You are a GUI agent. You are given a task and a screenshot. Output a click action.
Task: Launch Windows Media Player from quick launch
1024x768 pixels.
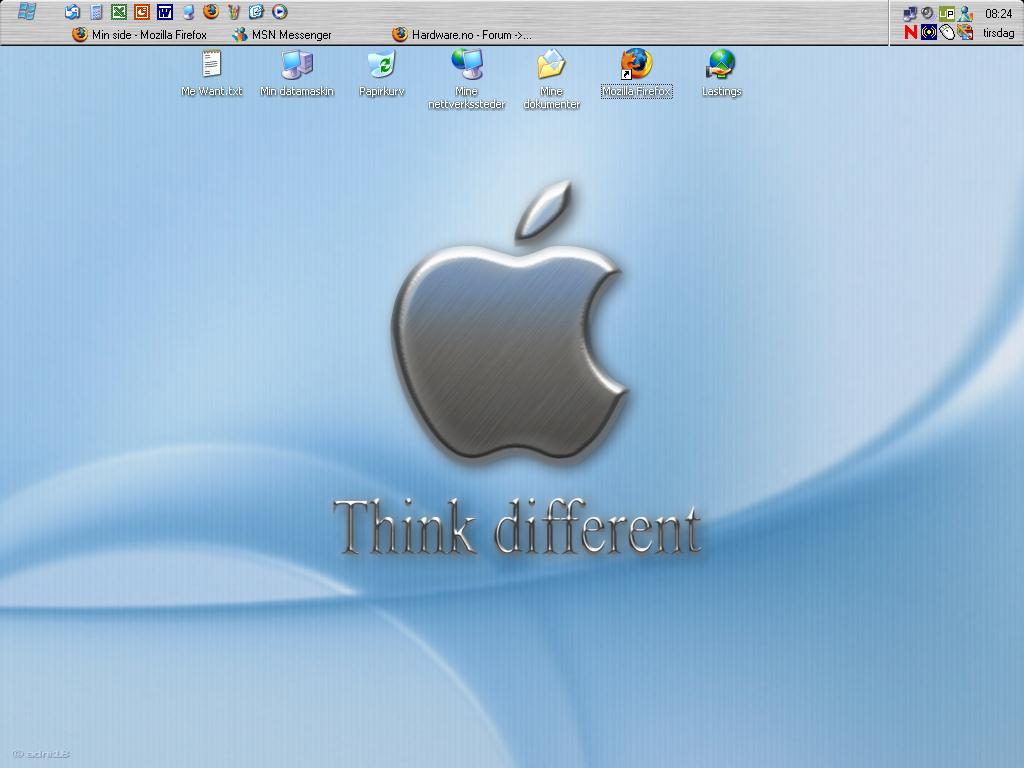[x=280, y=12]
